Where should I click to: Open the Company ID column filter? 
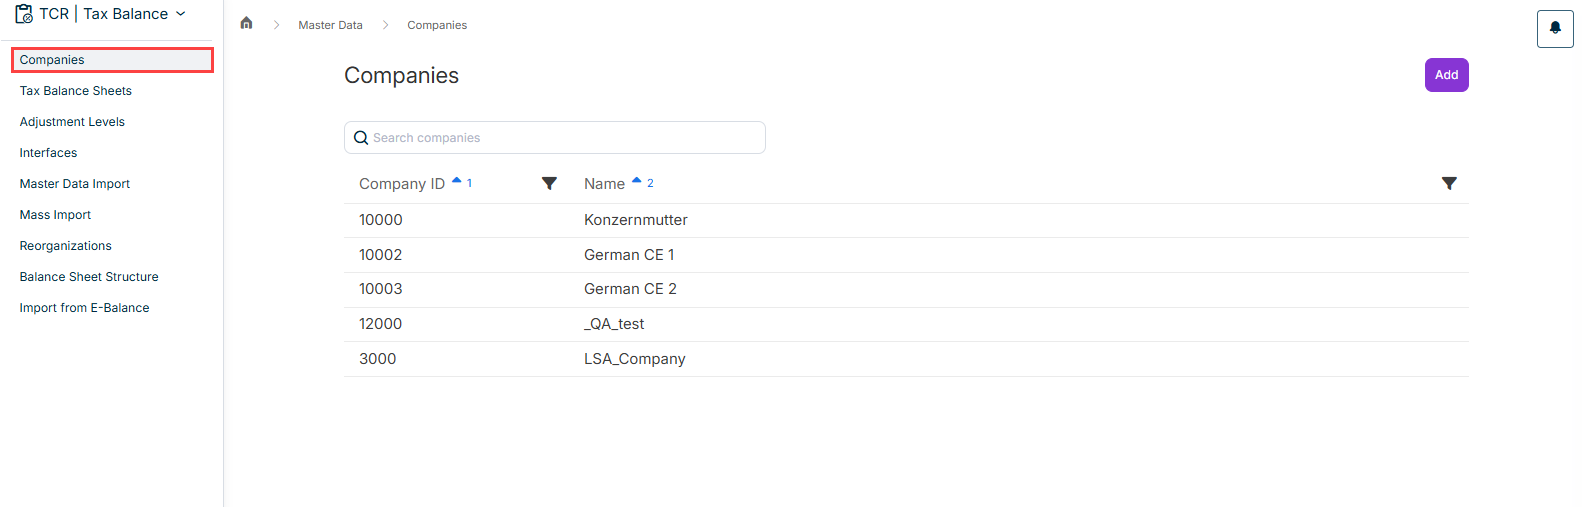coord(549,183)
